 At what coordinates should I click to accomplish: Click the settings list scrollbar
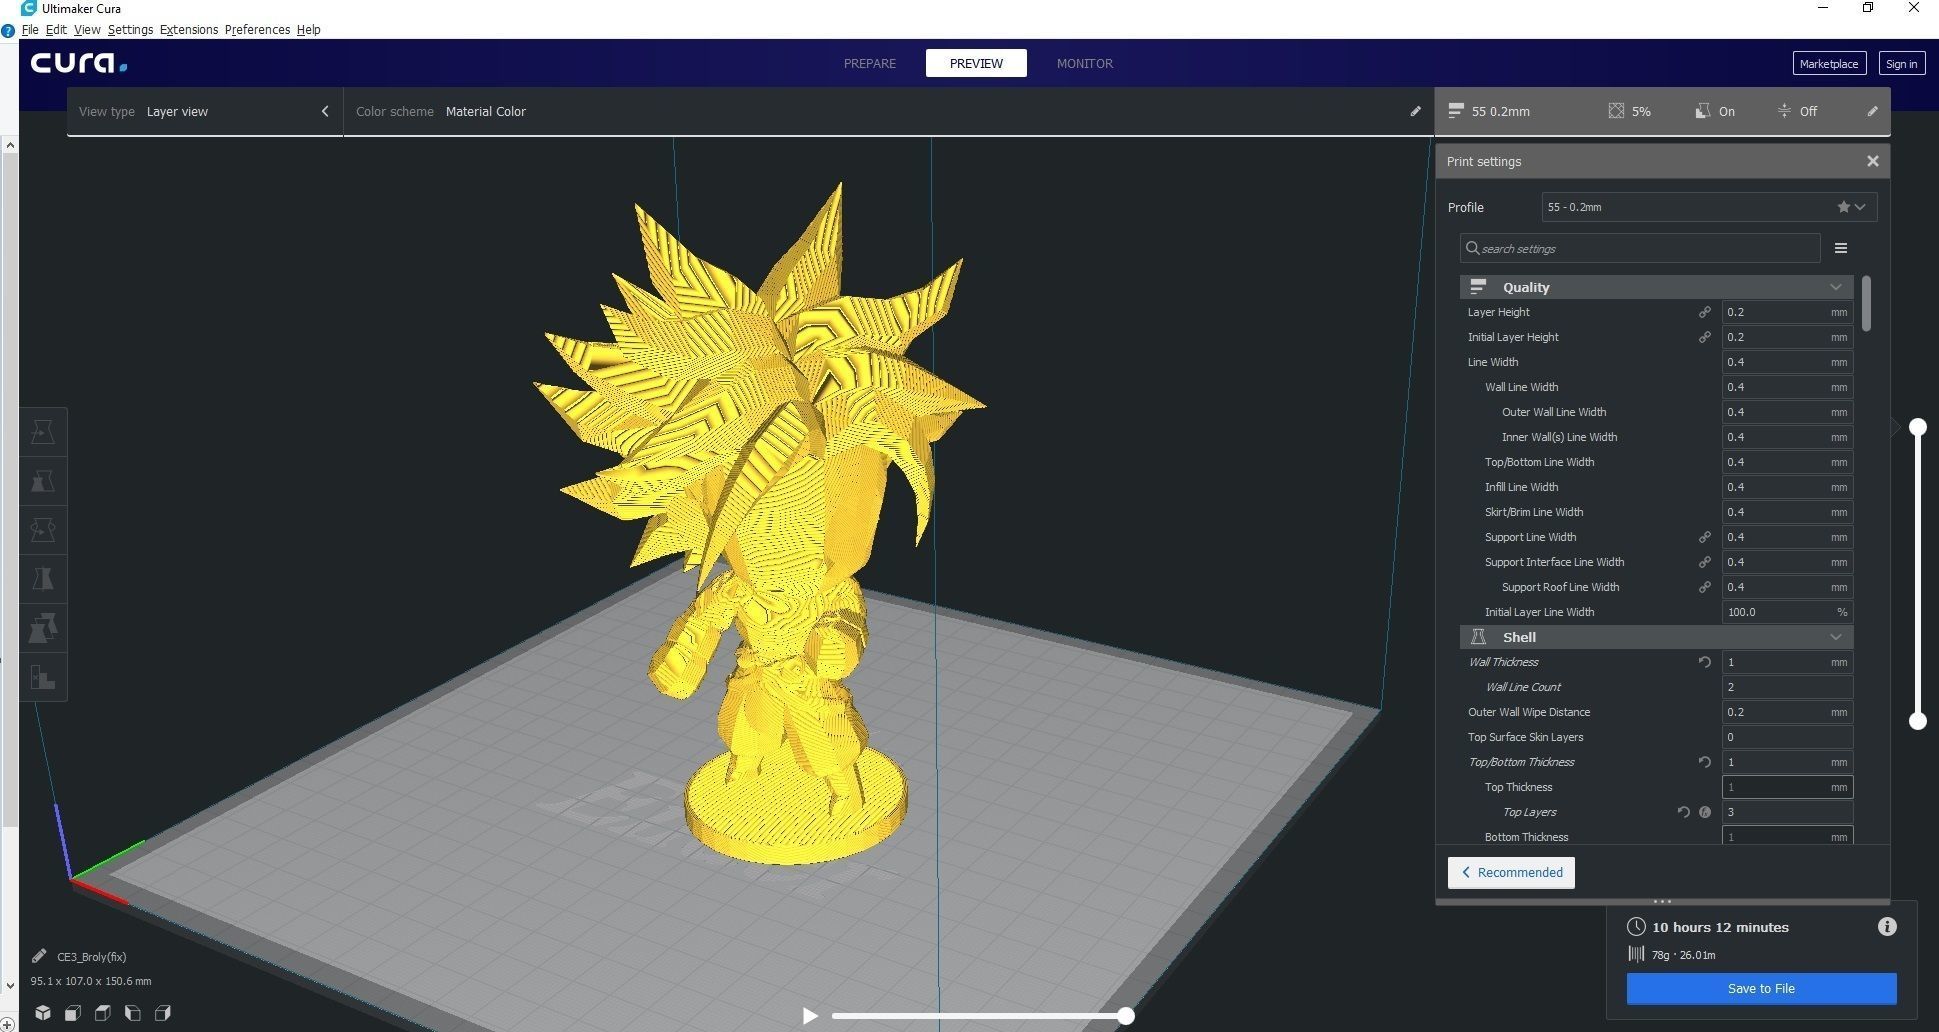pos(1866,303)
